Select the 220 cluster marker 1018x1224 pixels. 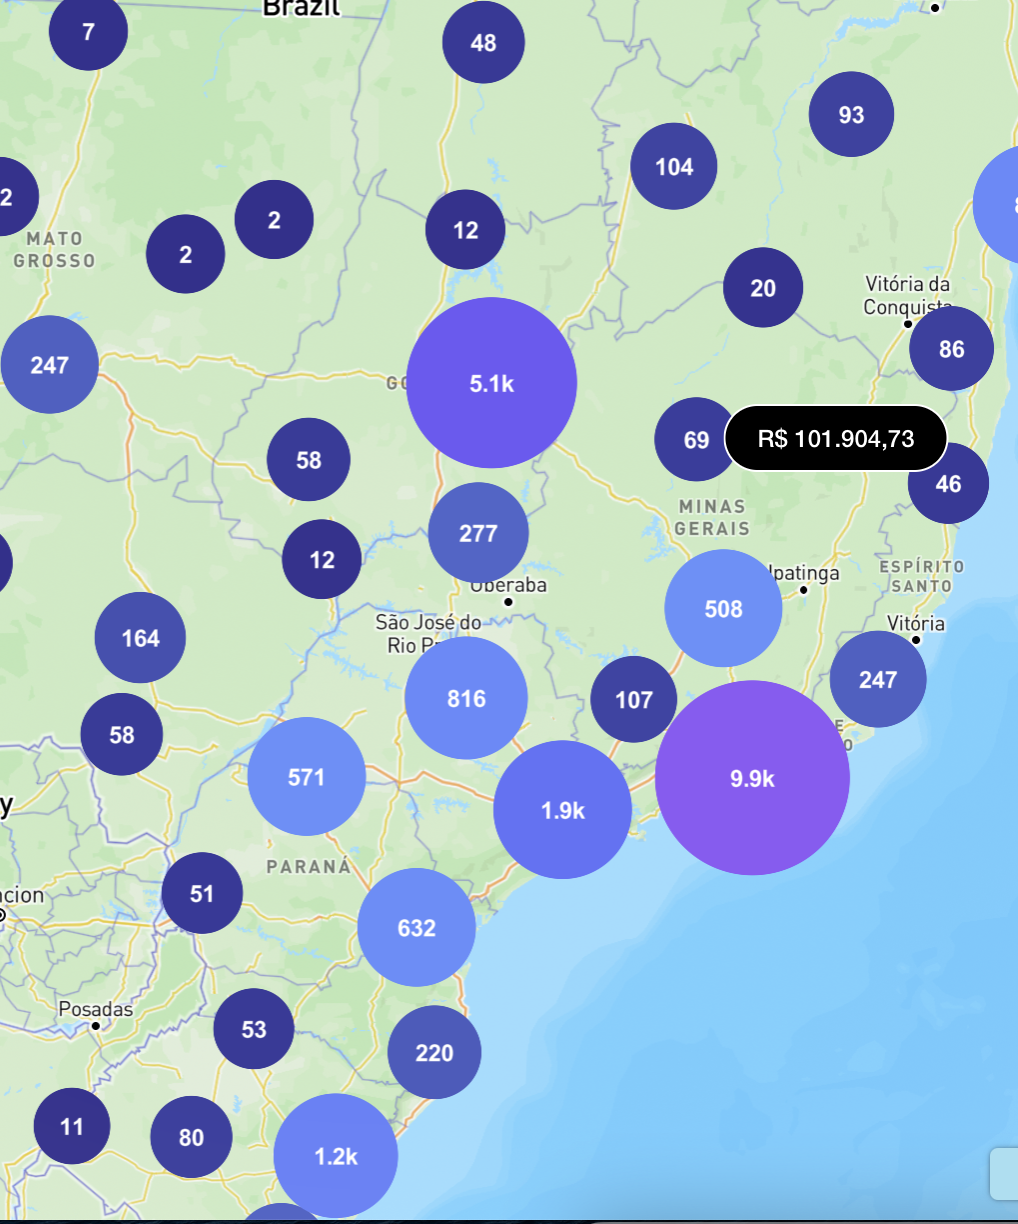coord(434,1053)
